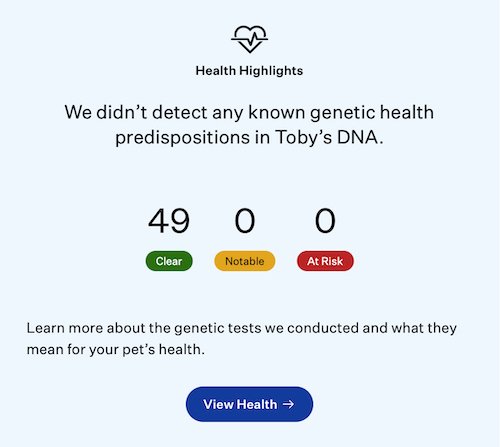Click the arrow icon inside View Health button
The width and height of the screenshot is (500, 447).
(x=288, y=404)
